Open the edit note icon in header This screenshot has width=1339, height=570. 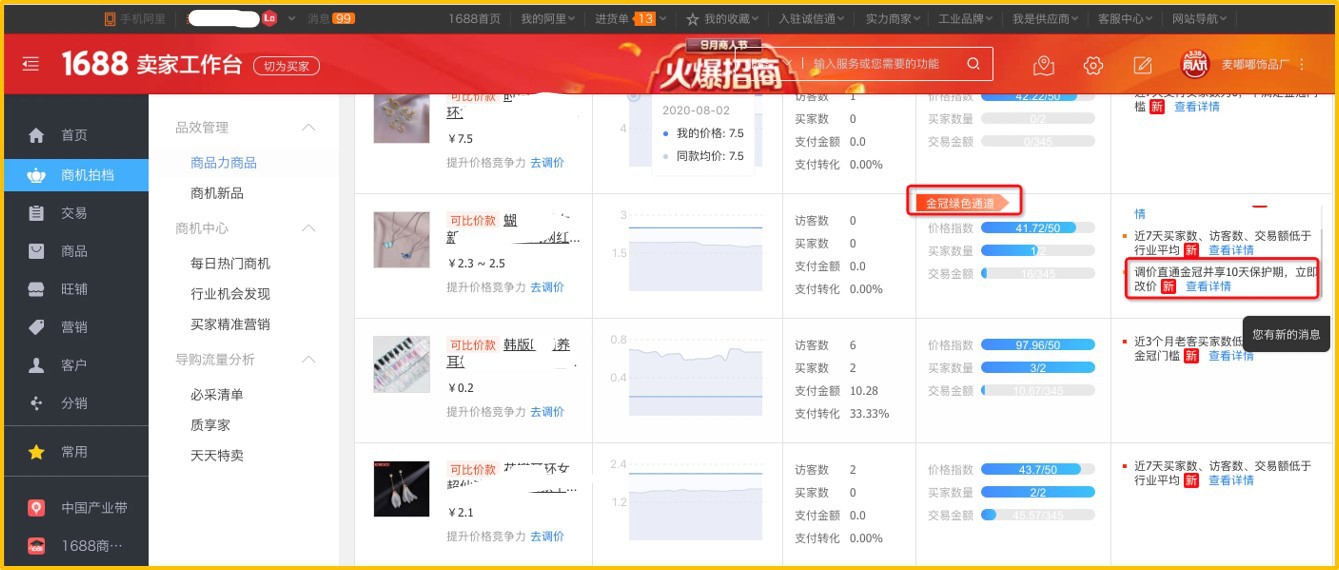1142,65
